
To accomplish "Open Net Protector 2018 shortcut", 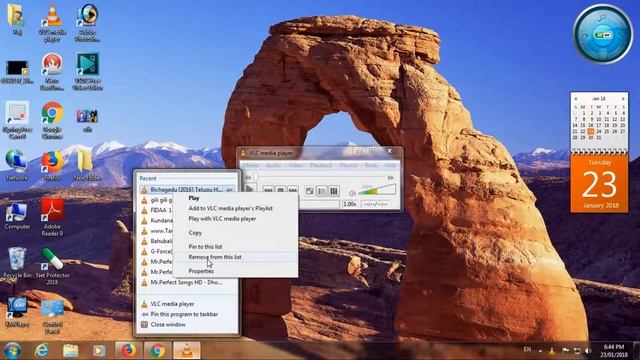I will pos(52,266).
